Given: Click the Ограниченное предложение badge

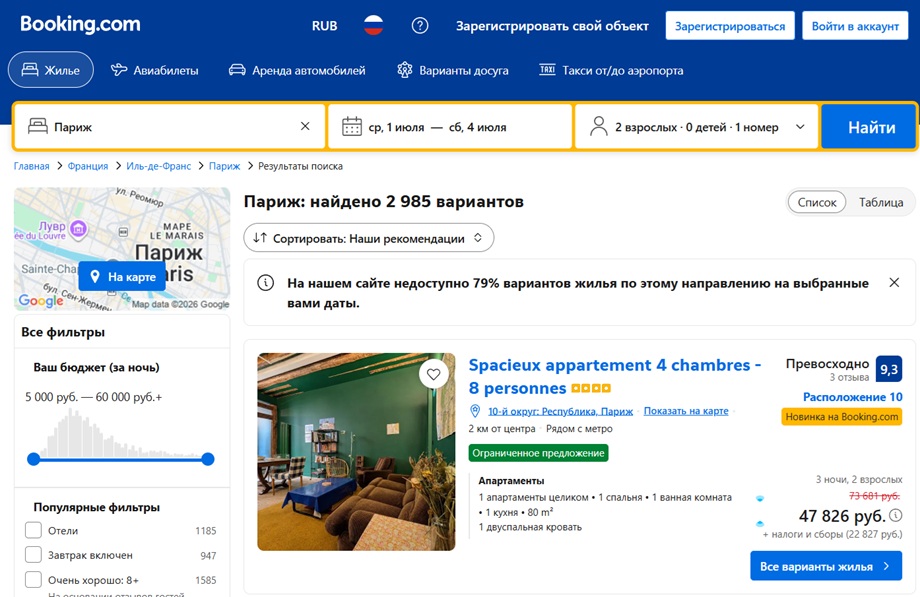Looking at the screenshot, I should click(x=538, y=453).
